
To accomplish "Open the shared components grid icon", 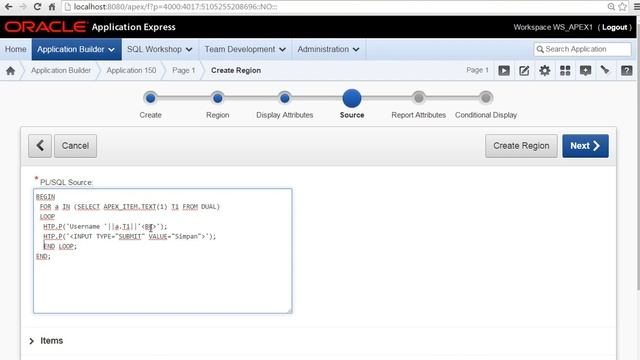I will 565,71.
